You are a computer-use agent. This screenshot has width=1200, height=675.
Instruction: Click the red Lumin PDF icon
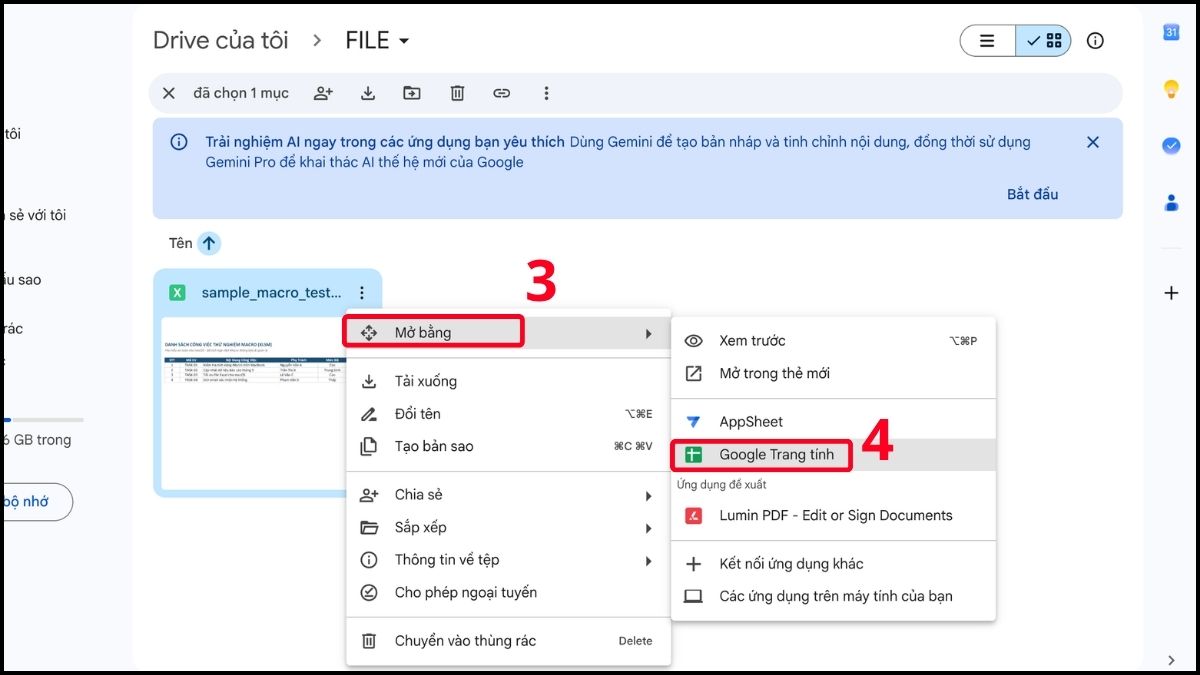tap(693, 516)
